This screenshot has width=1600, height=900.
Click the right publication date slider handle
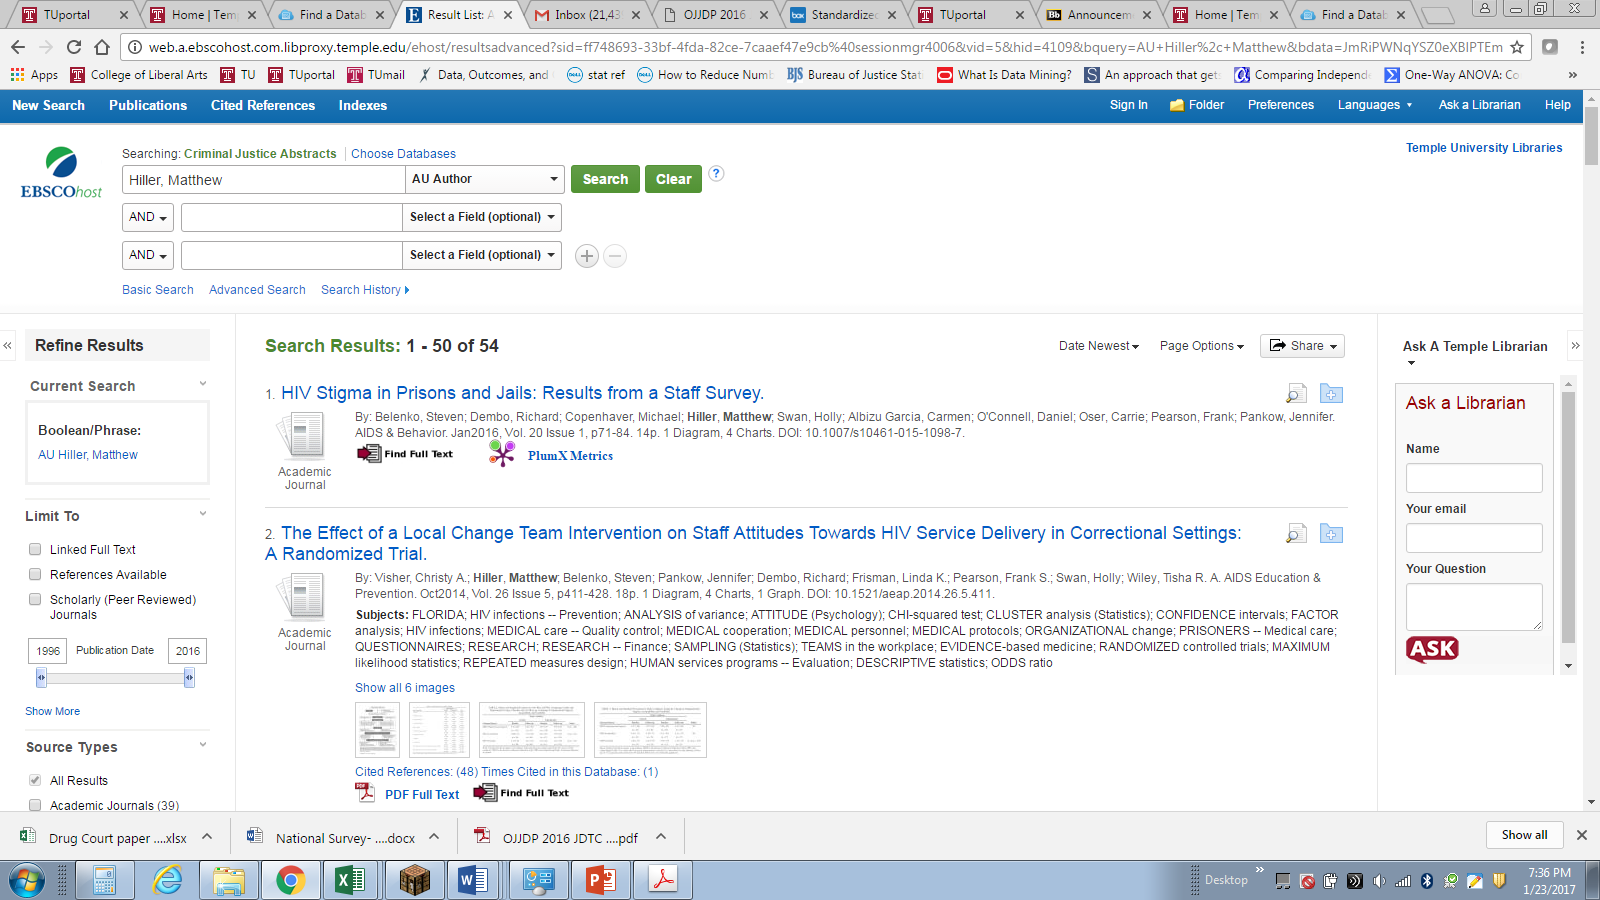pyautogui.click(x=189, y=678)
